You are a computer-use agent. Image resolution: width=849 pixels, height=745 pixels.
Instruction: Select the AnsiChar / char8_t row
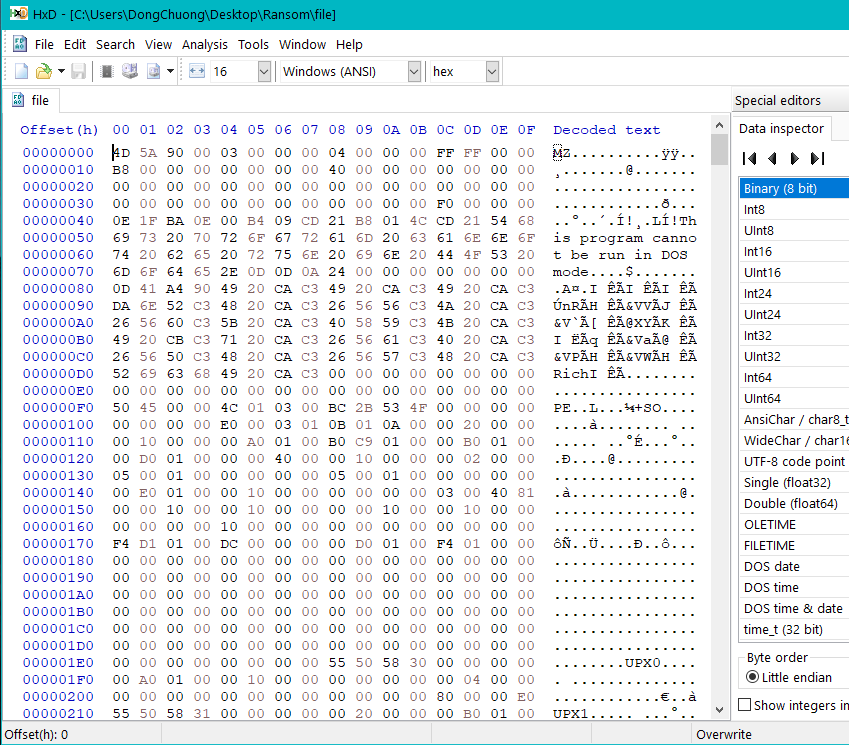(794, 420)
